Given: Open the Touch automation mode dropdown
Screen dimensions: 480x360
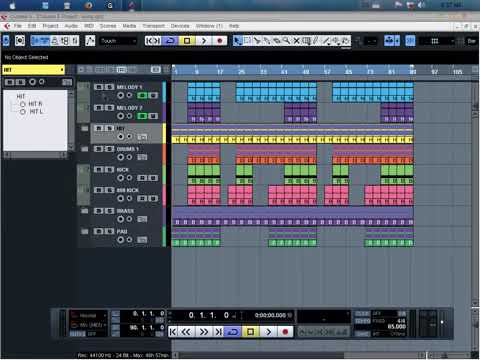Looking at the screenshot, I should (118, 41).
